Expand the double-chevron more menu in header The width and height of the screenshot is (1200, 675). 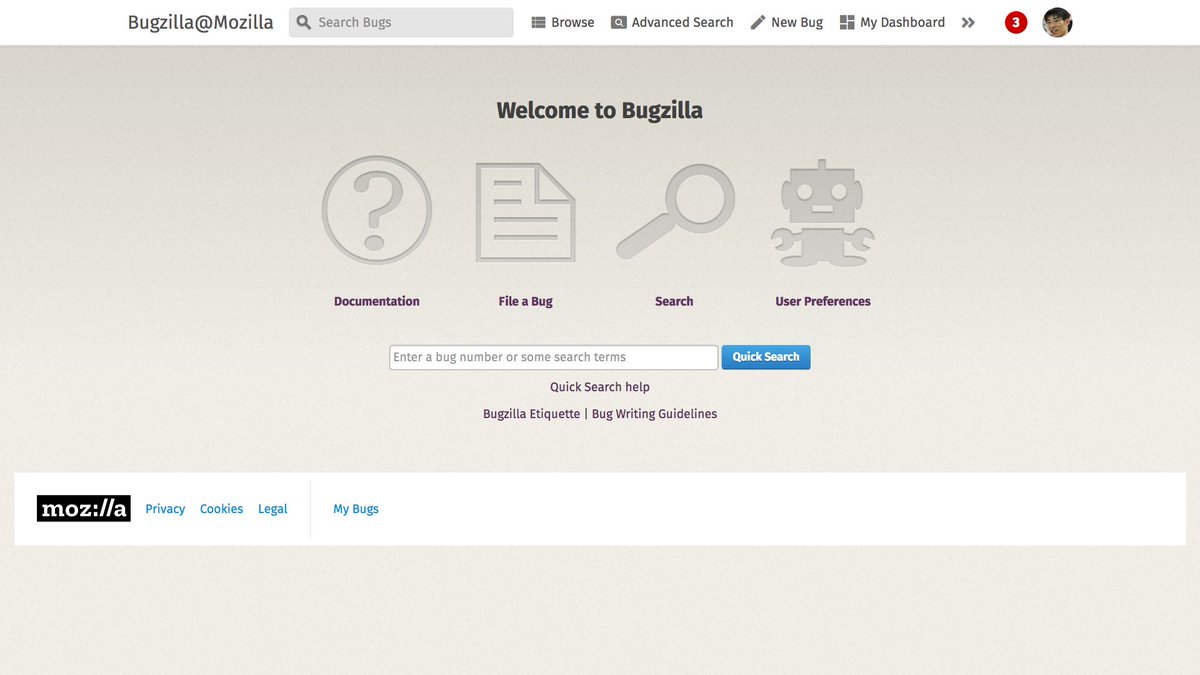[x=968, y=22]
